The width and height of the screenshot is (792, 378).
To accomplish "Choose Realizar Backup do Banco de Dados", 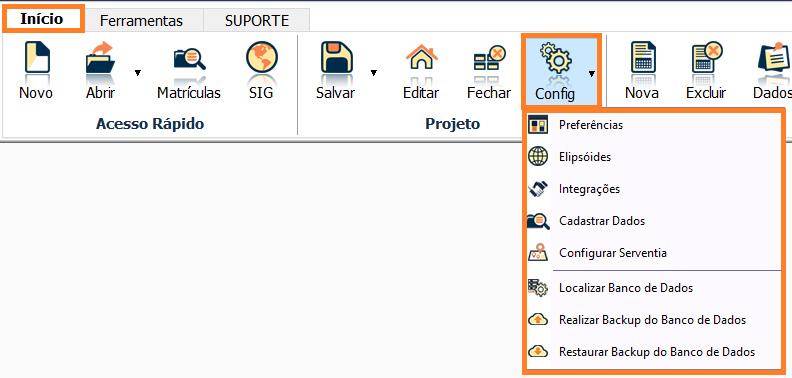I will coord(654,320).
